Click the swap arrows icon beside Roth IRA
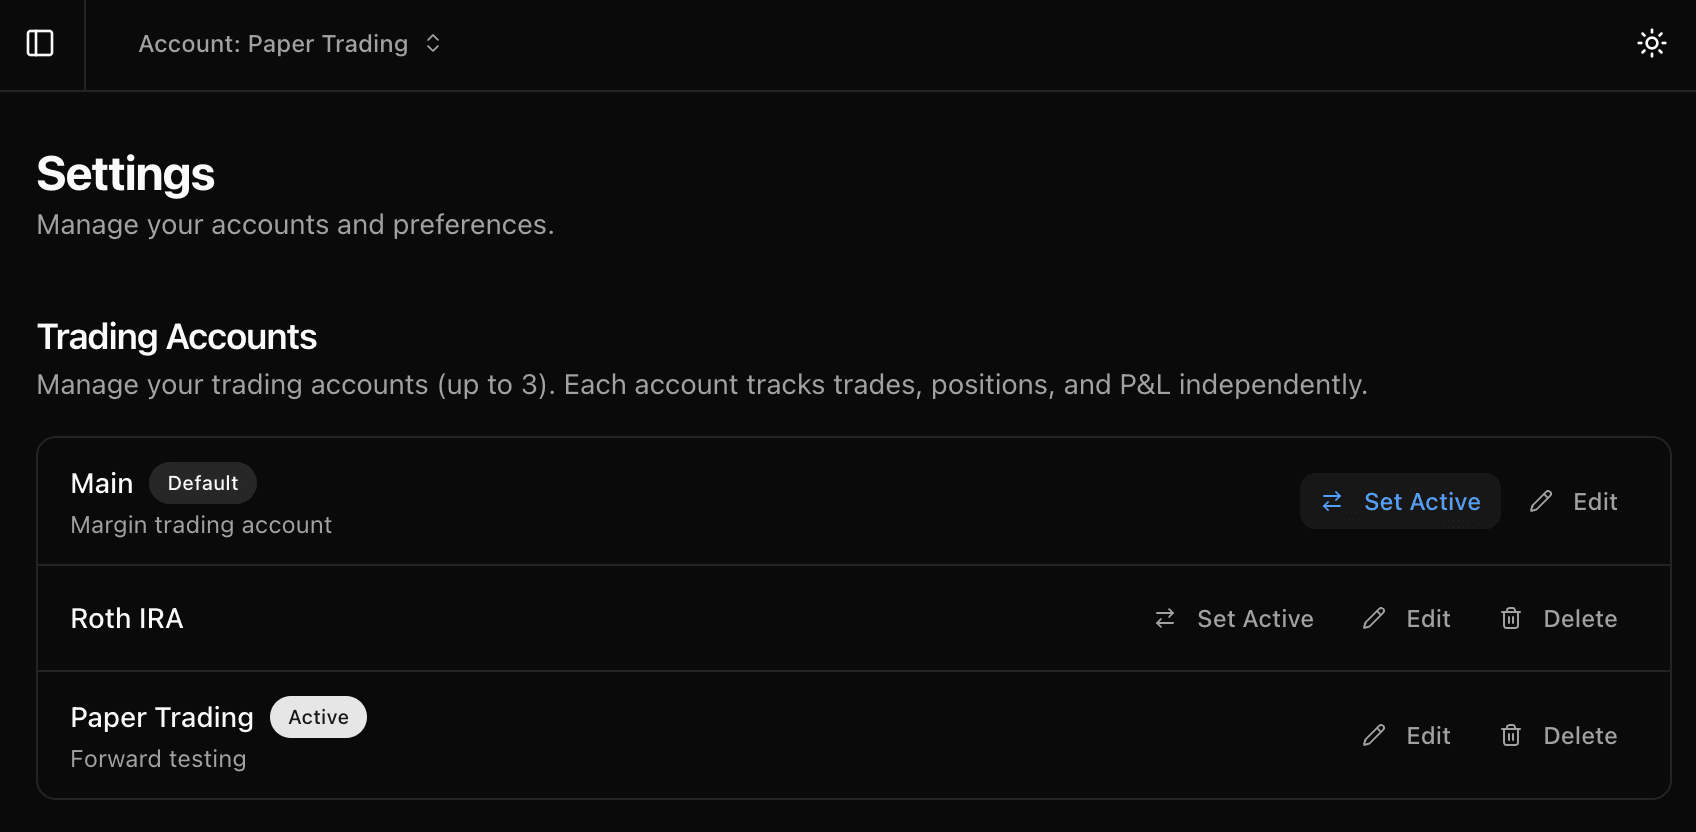 (1163, 618)
